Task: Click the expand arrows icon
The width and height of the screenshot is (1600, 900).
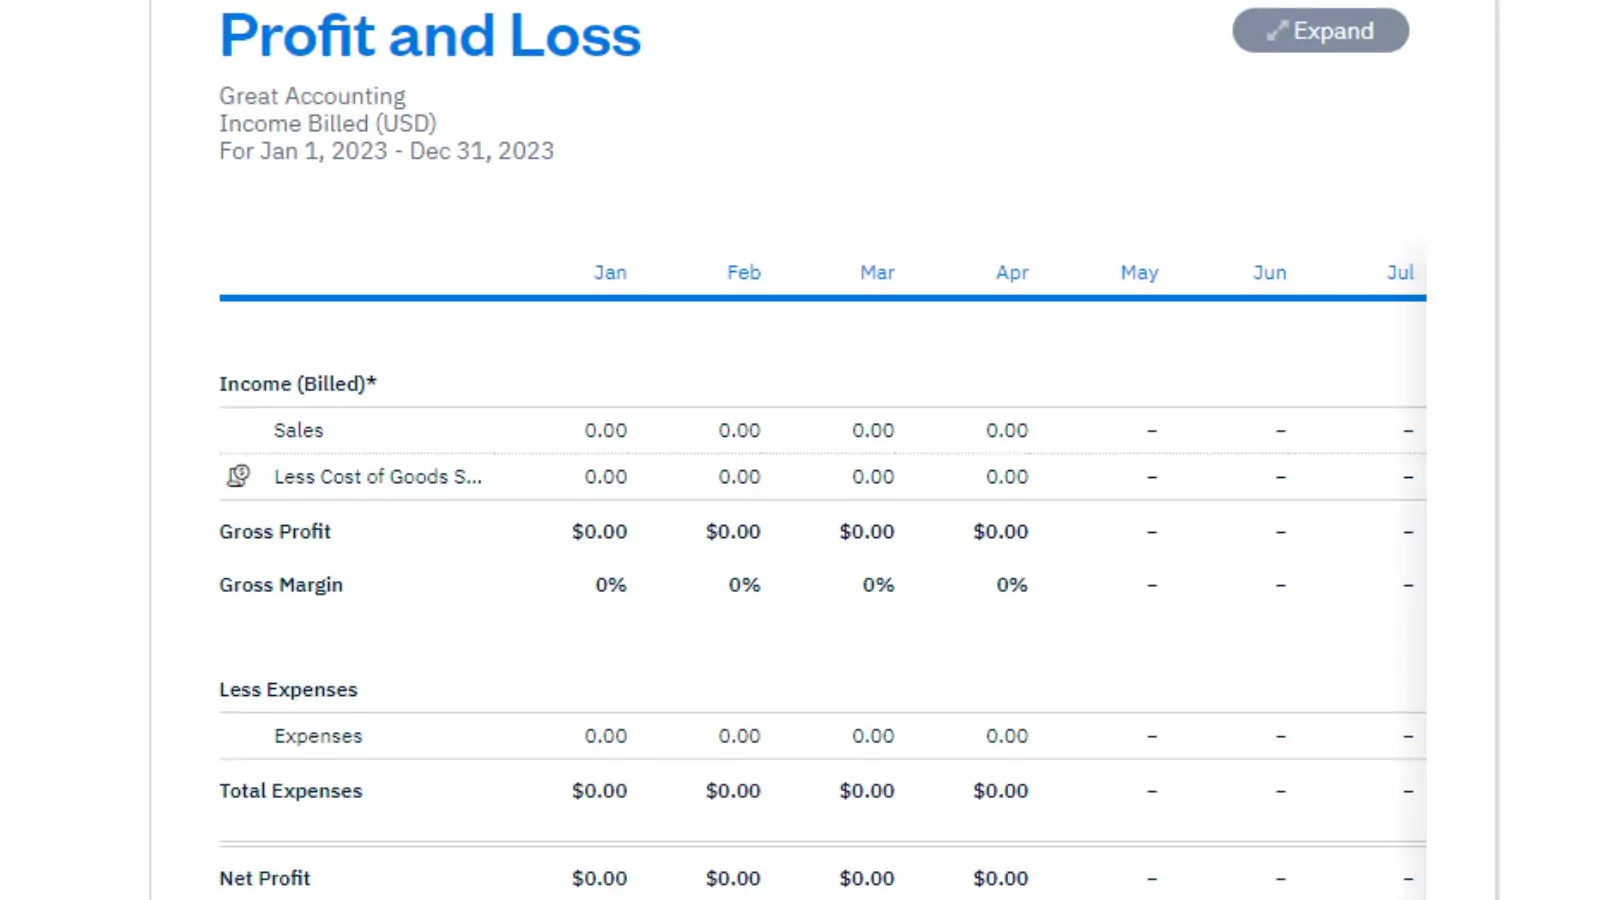Action: (1277, 31)
